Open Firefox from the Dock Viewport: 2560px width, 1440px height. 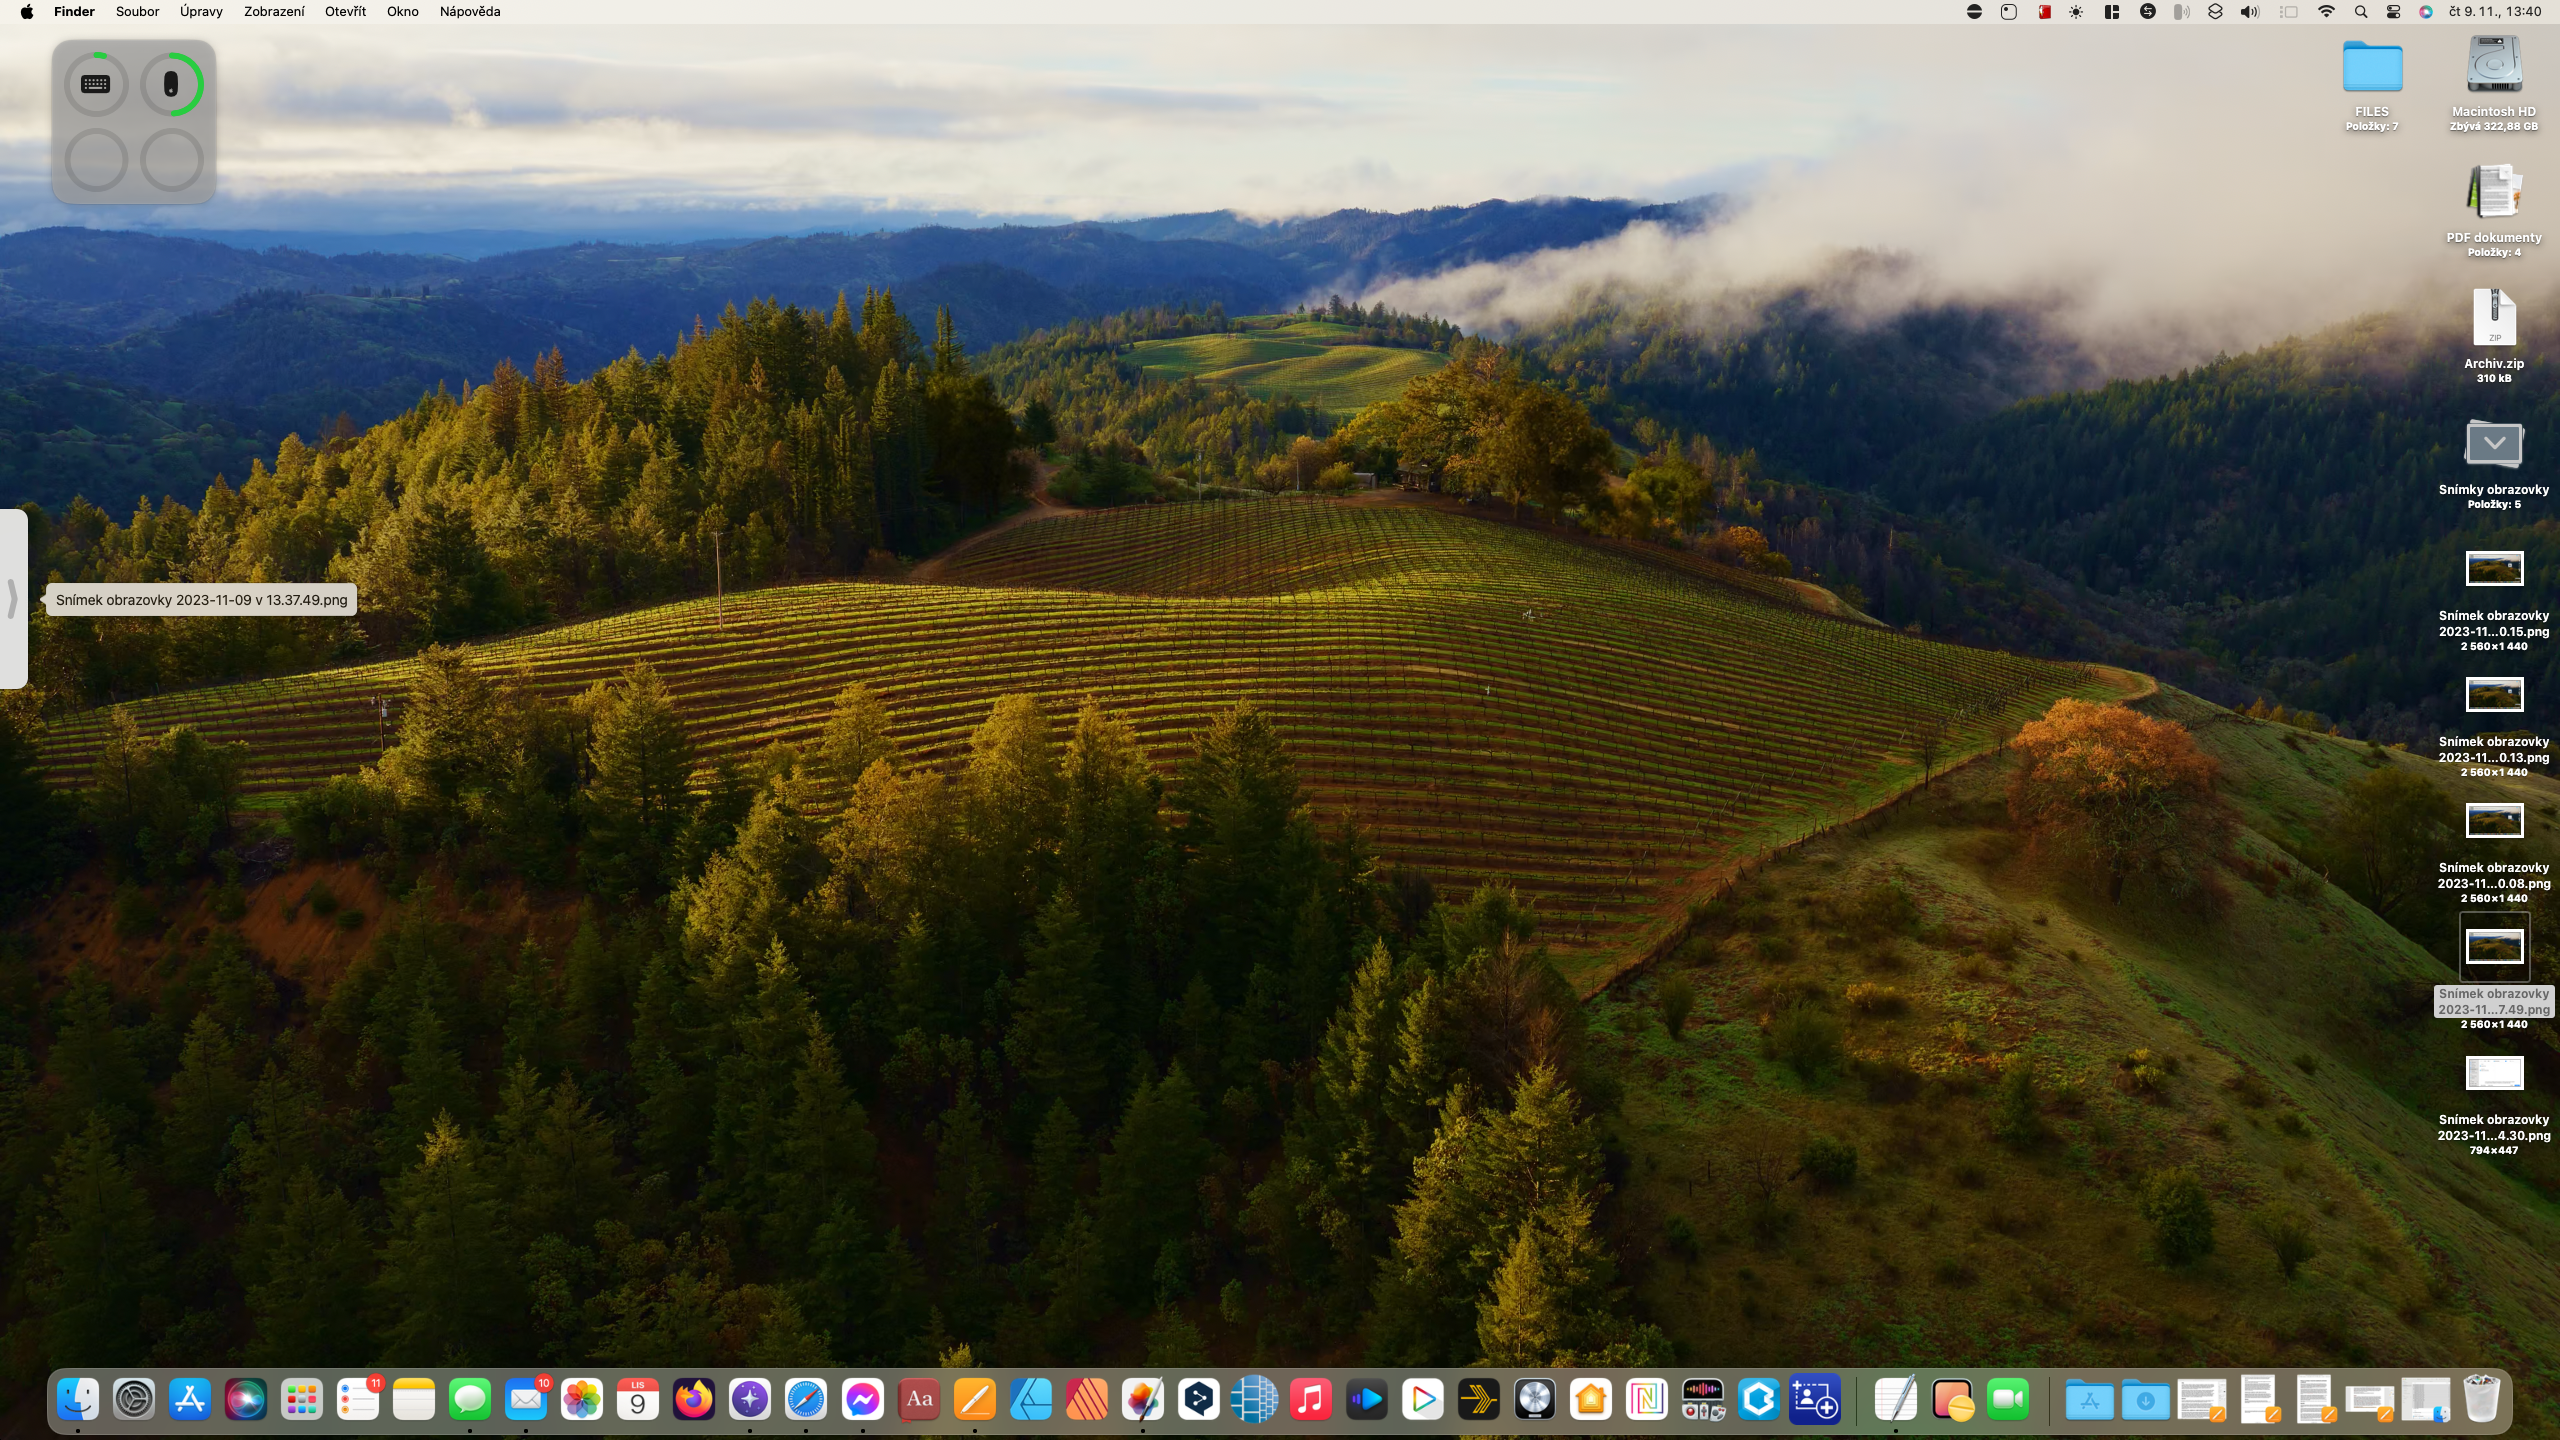point(694,1400)
